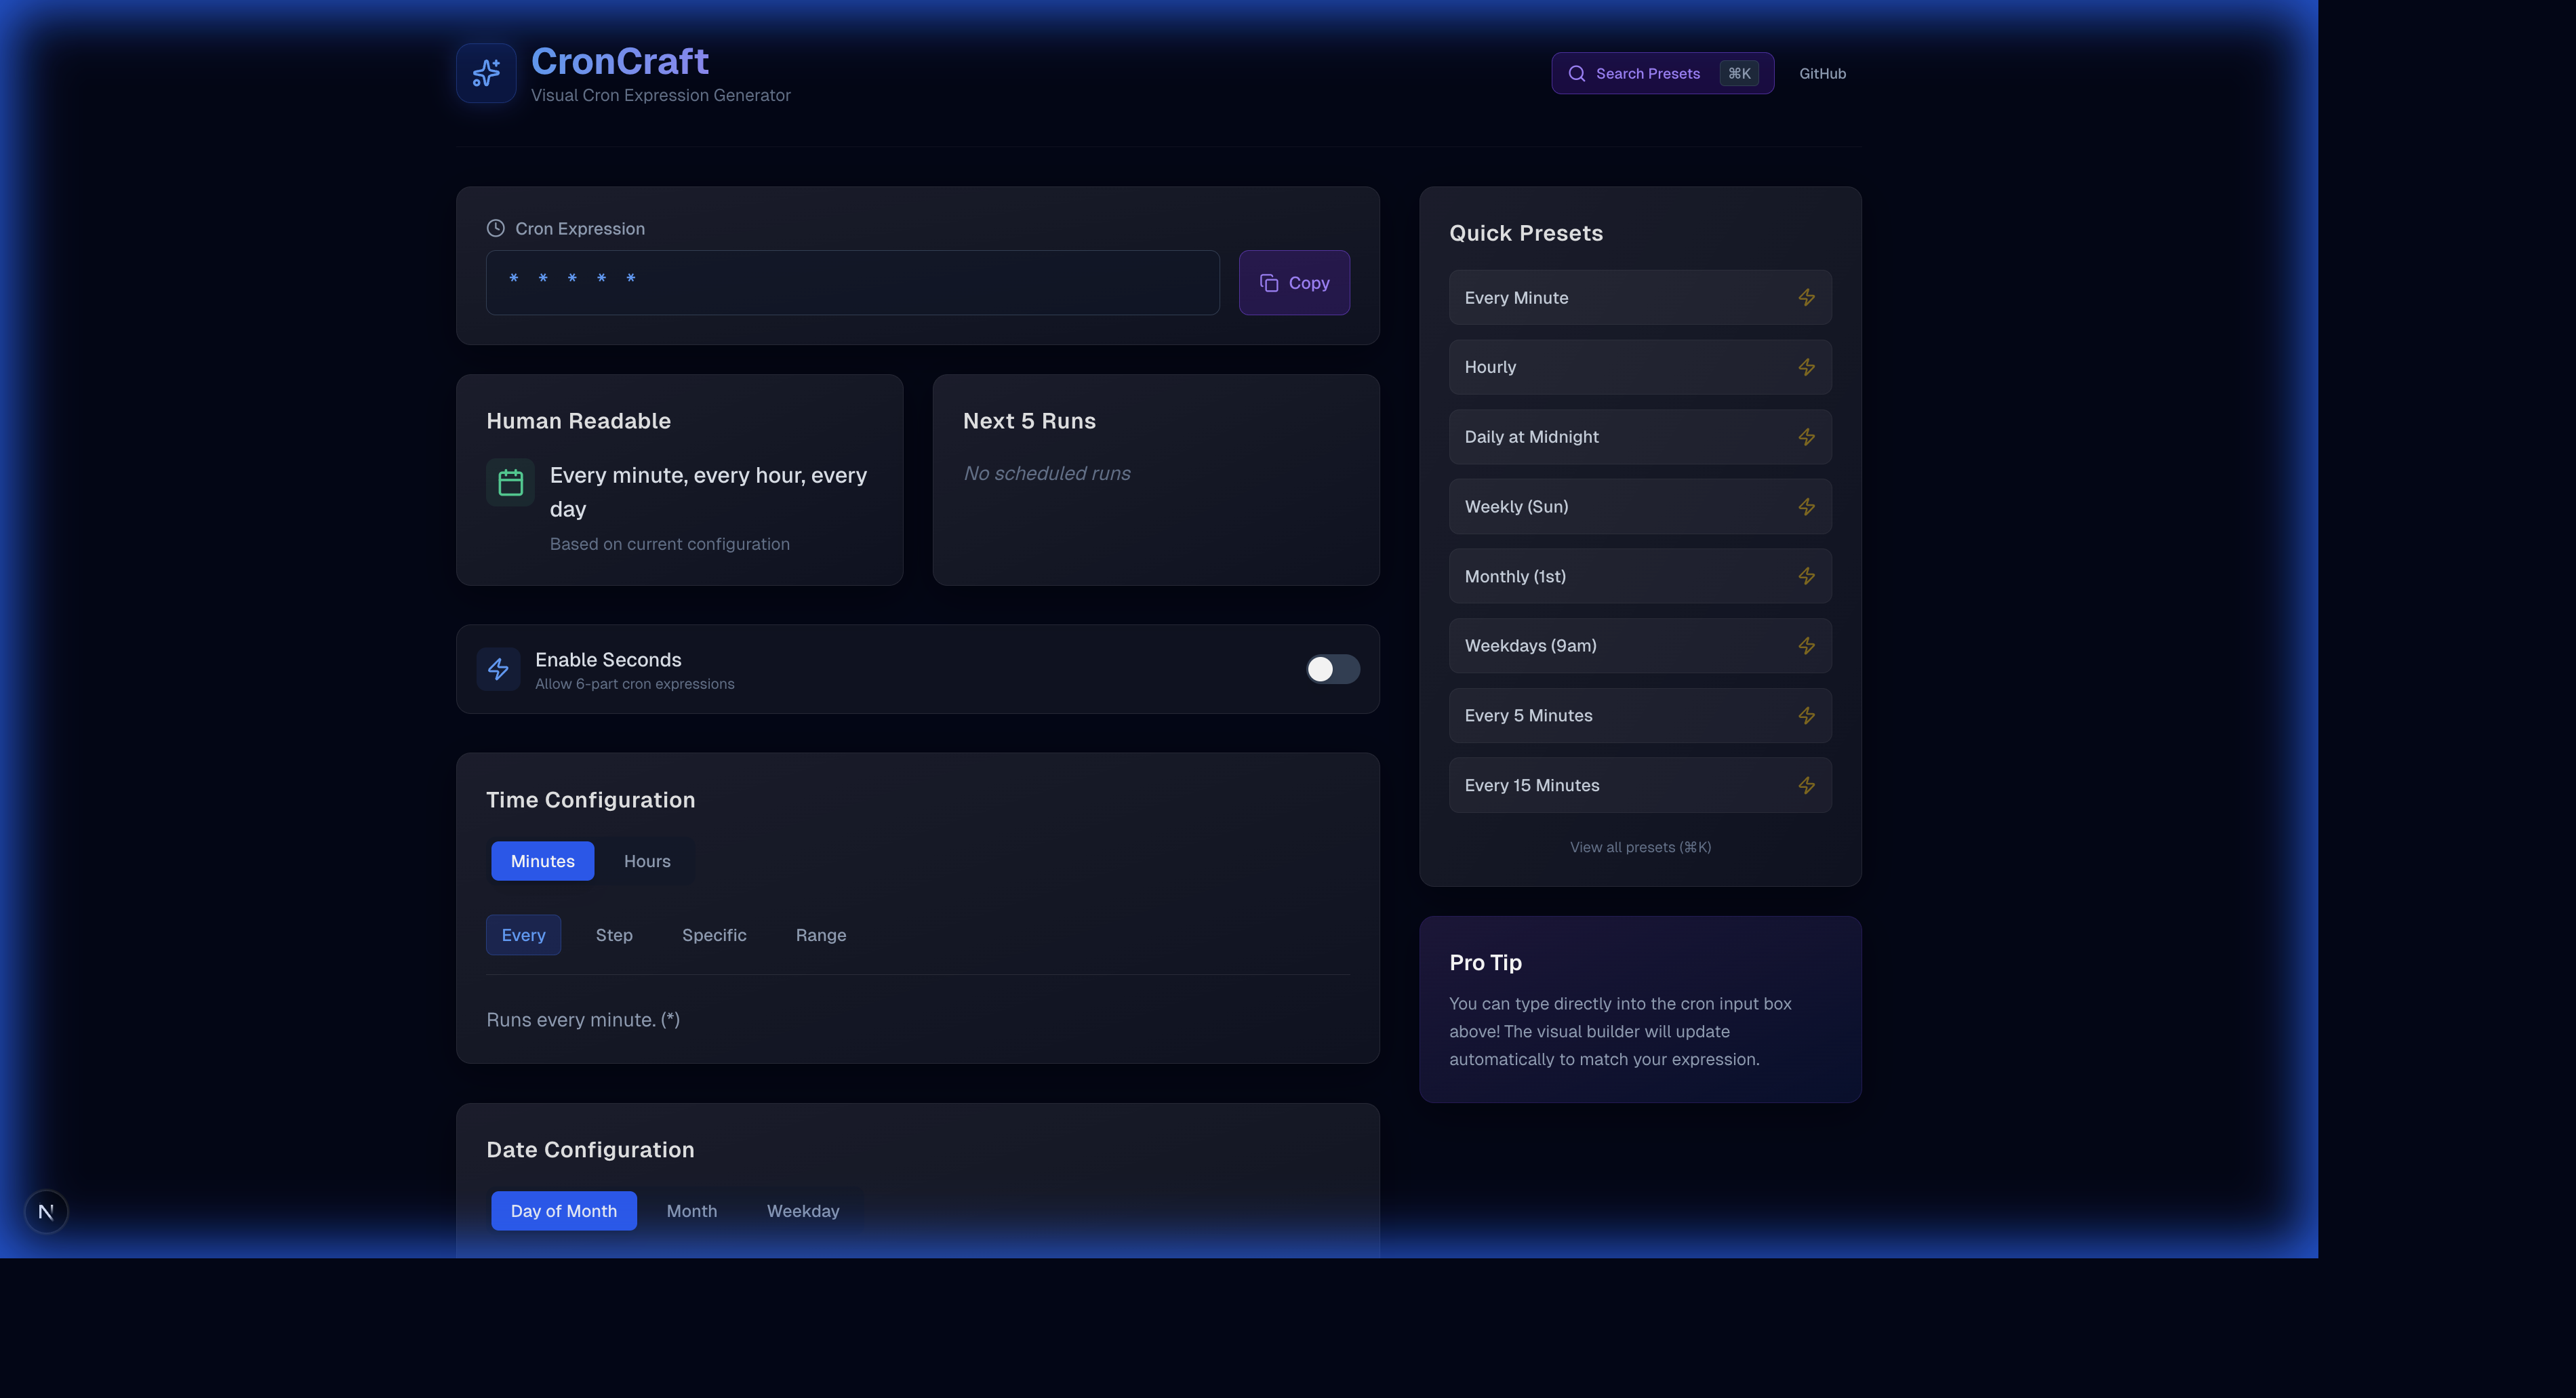Click the lightning icon on Weekdays (9am)
This screenshot has width=2576, height=1398.
(x=1806, y=646)
